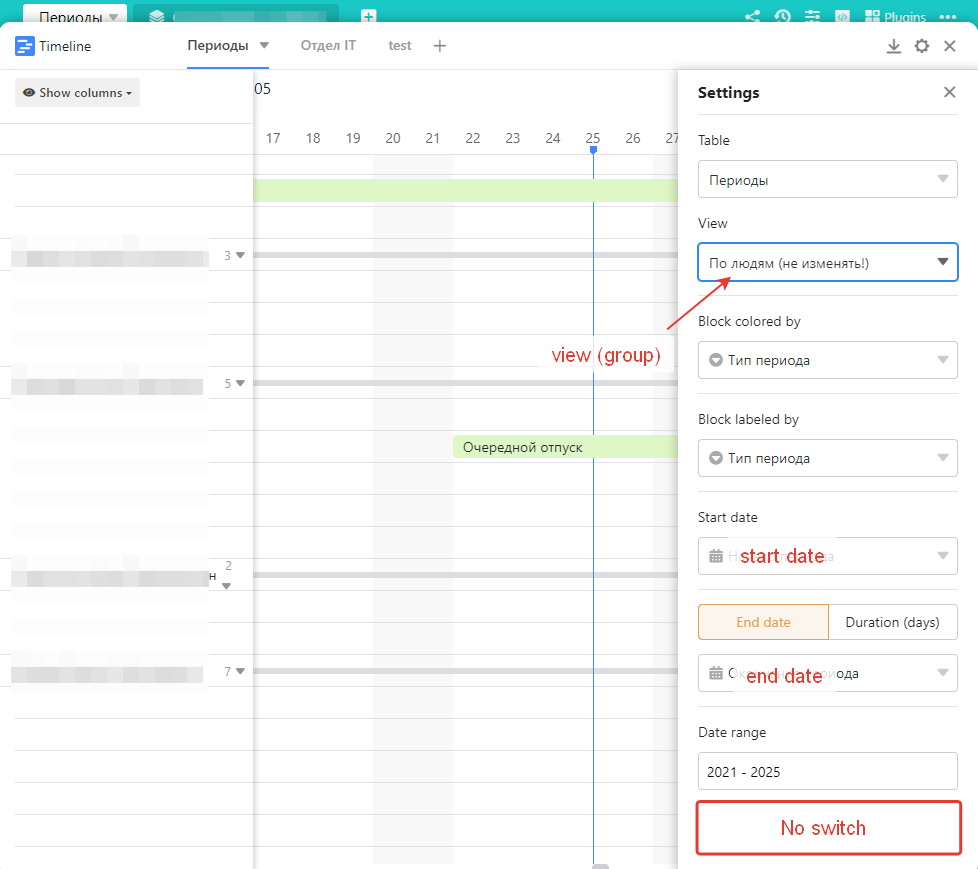Click the Date range field 2021 - 2025
This screenshot has height=869, width=978.
coord(827,772)
